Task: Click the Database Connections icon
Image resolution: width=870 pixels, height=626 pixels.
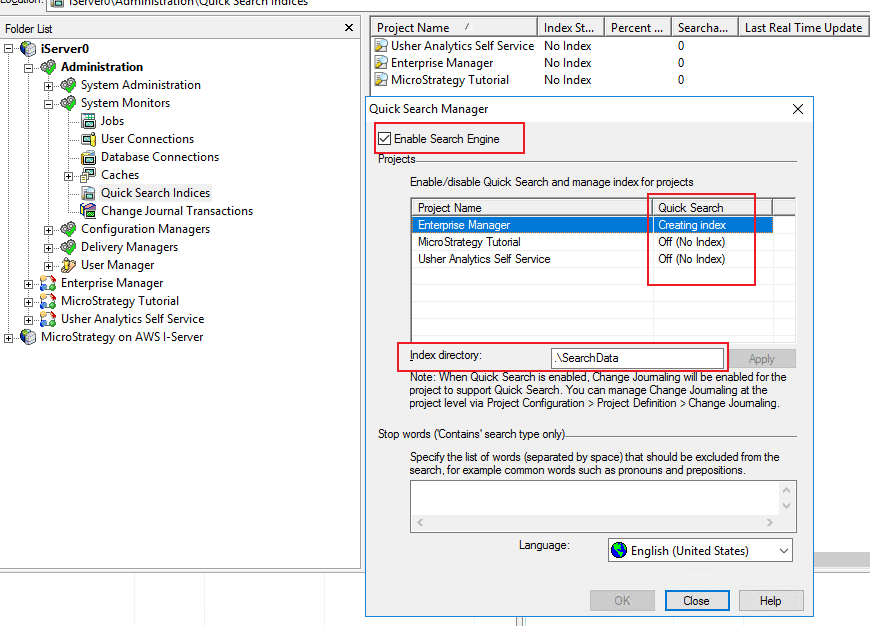Action: tap(88, 157)
